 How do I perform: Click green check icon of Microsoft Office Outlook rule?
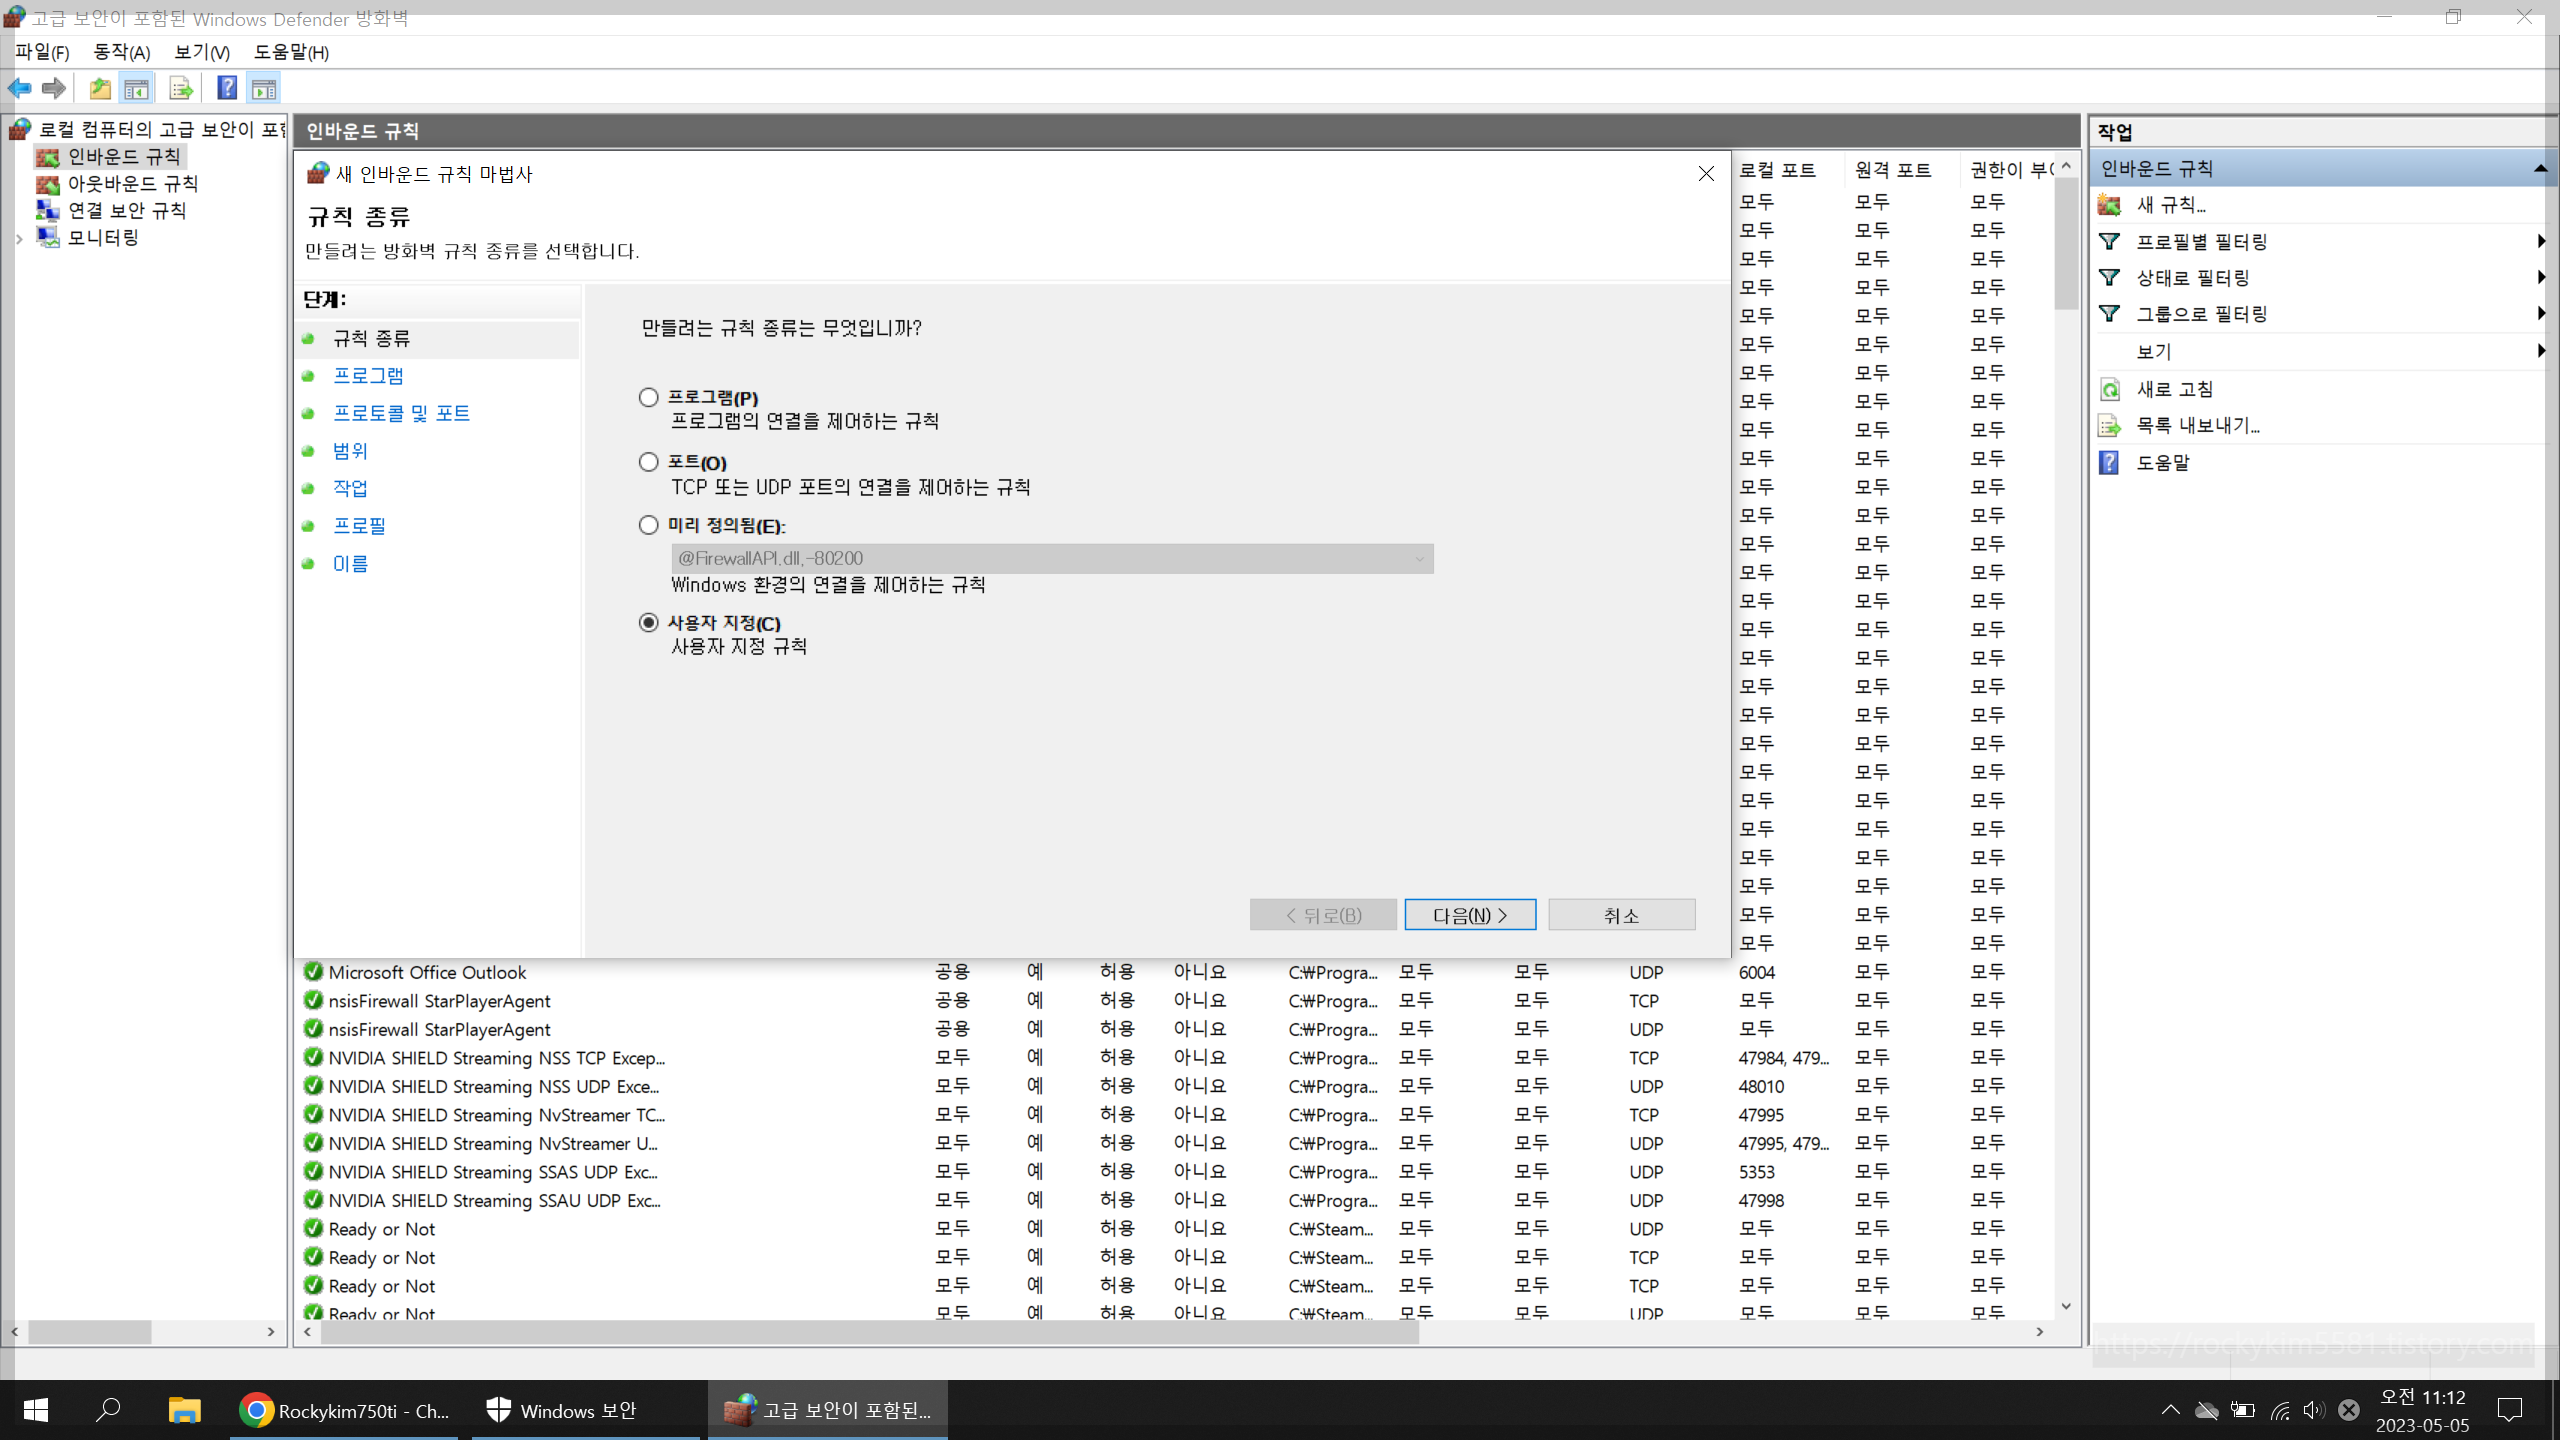point(313,972)
